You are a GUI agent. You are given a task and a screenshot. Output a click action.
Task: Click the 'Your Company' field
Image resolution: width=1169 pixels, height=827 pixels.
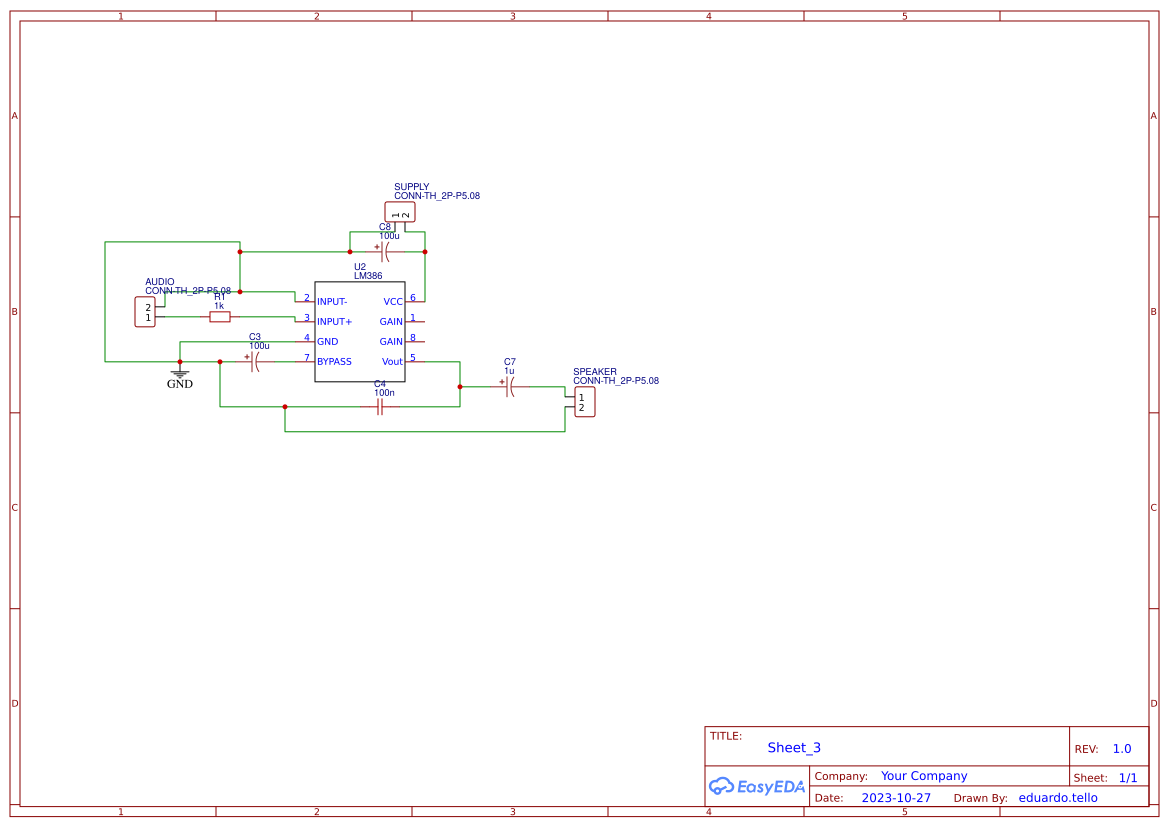924,776
